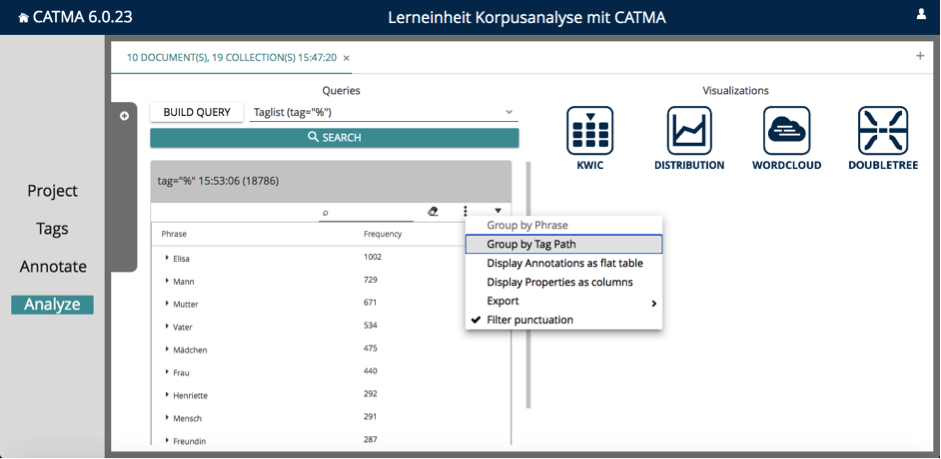Add a new analysis tab with plus

click(x=920, y=56)
